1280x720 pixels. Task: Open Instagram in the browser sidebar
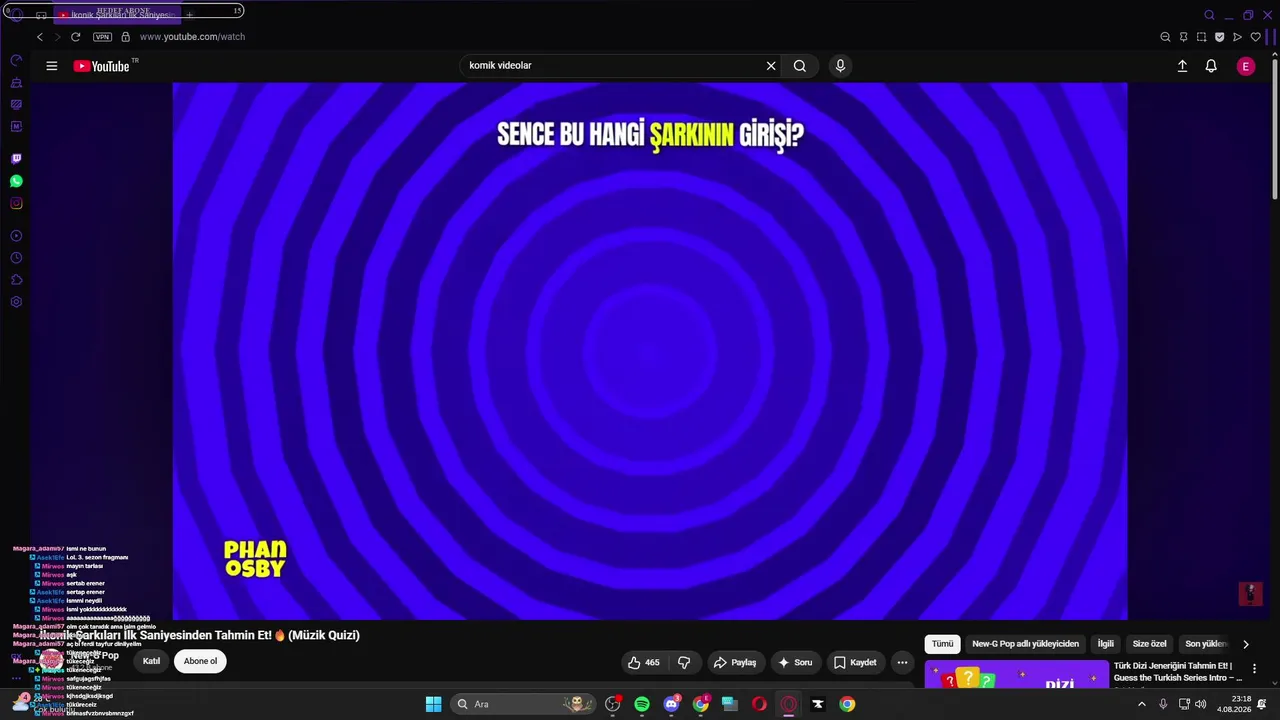[x=16, y=204]
